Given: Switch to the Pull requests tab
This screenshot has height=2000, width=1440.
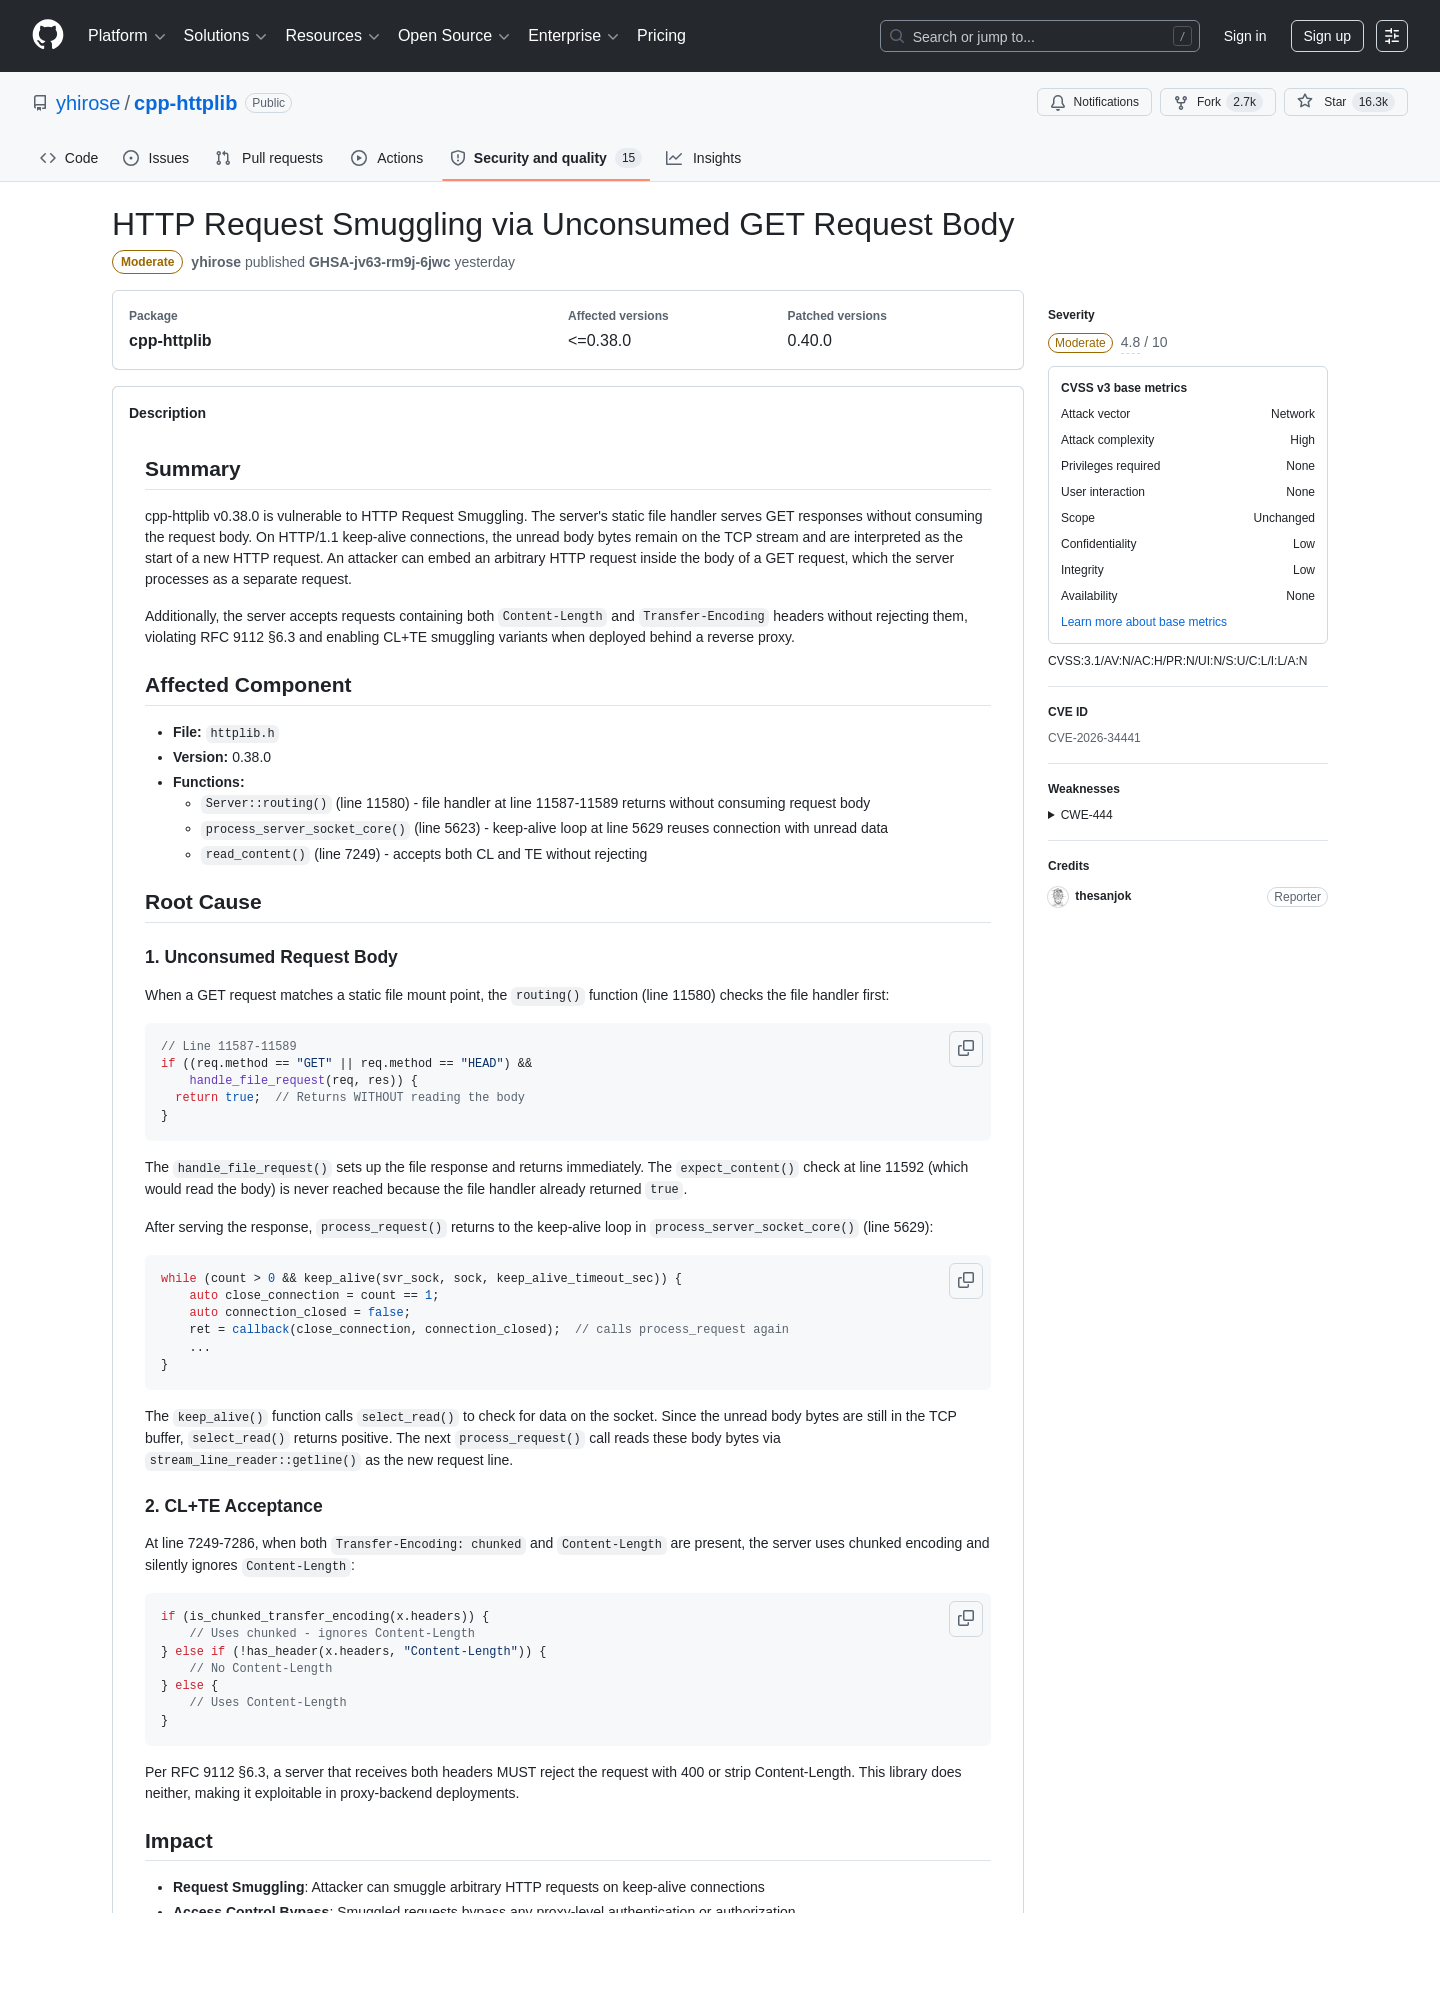Looking at the screenshot, I should 269,158.
